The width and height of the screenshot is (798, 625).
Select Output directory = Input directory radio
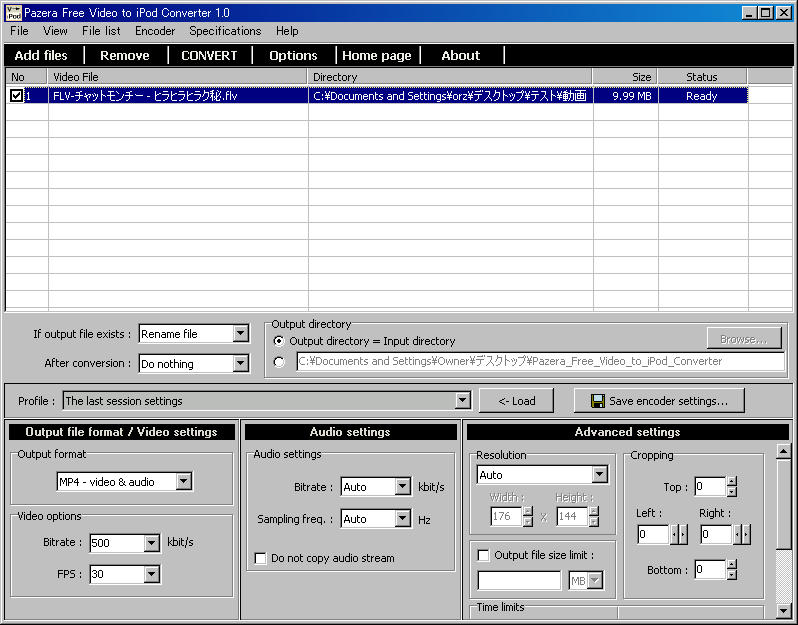coord(278,340)
